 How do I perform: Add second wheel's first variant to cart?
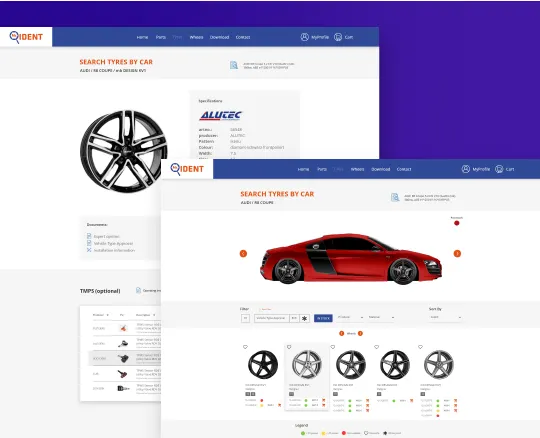point(324,400)
